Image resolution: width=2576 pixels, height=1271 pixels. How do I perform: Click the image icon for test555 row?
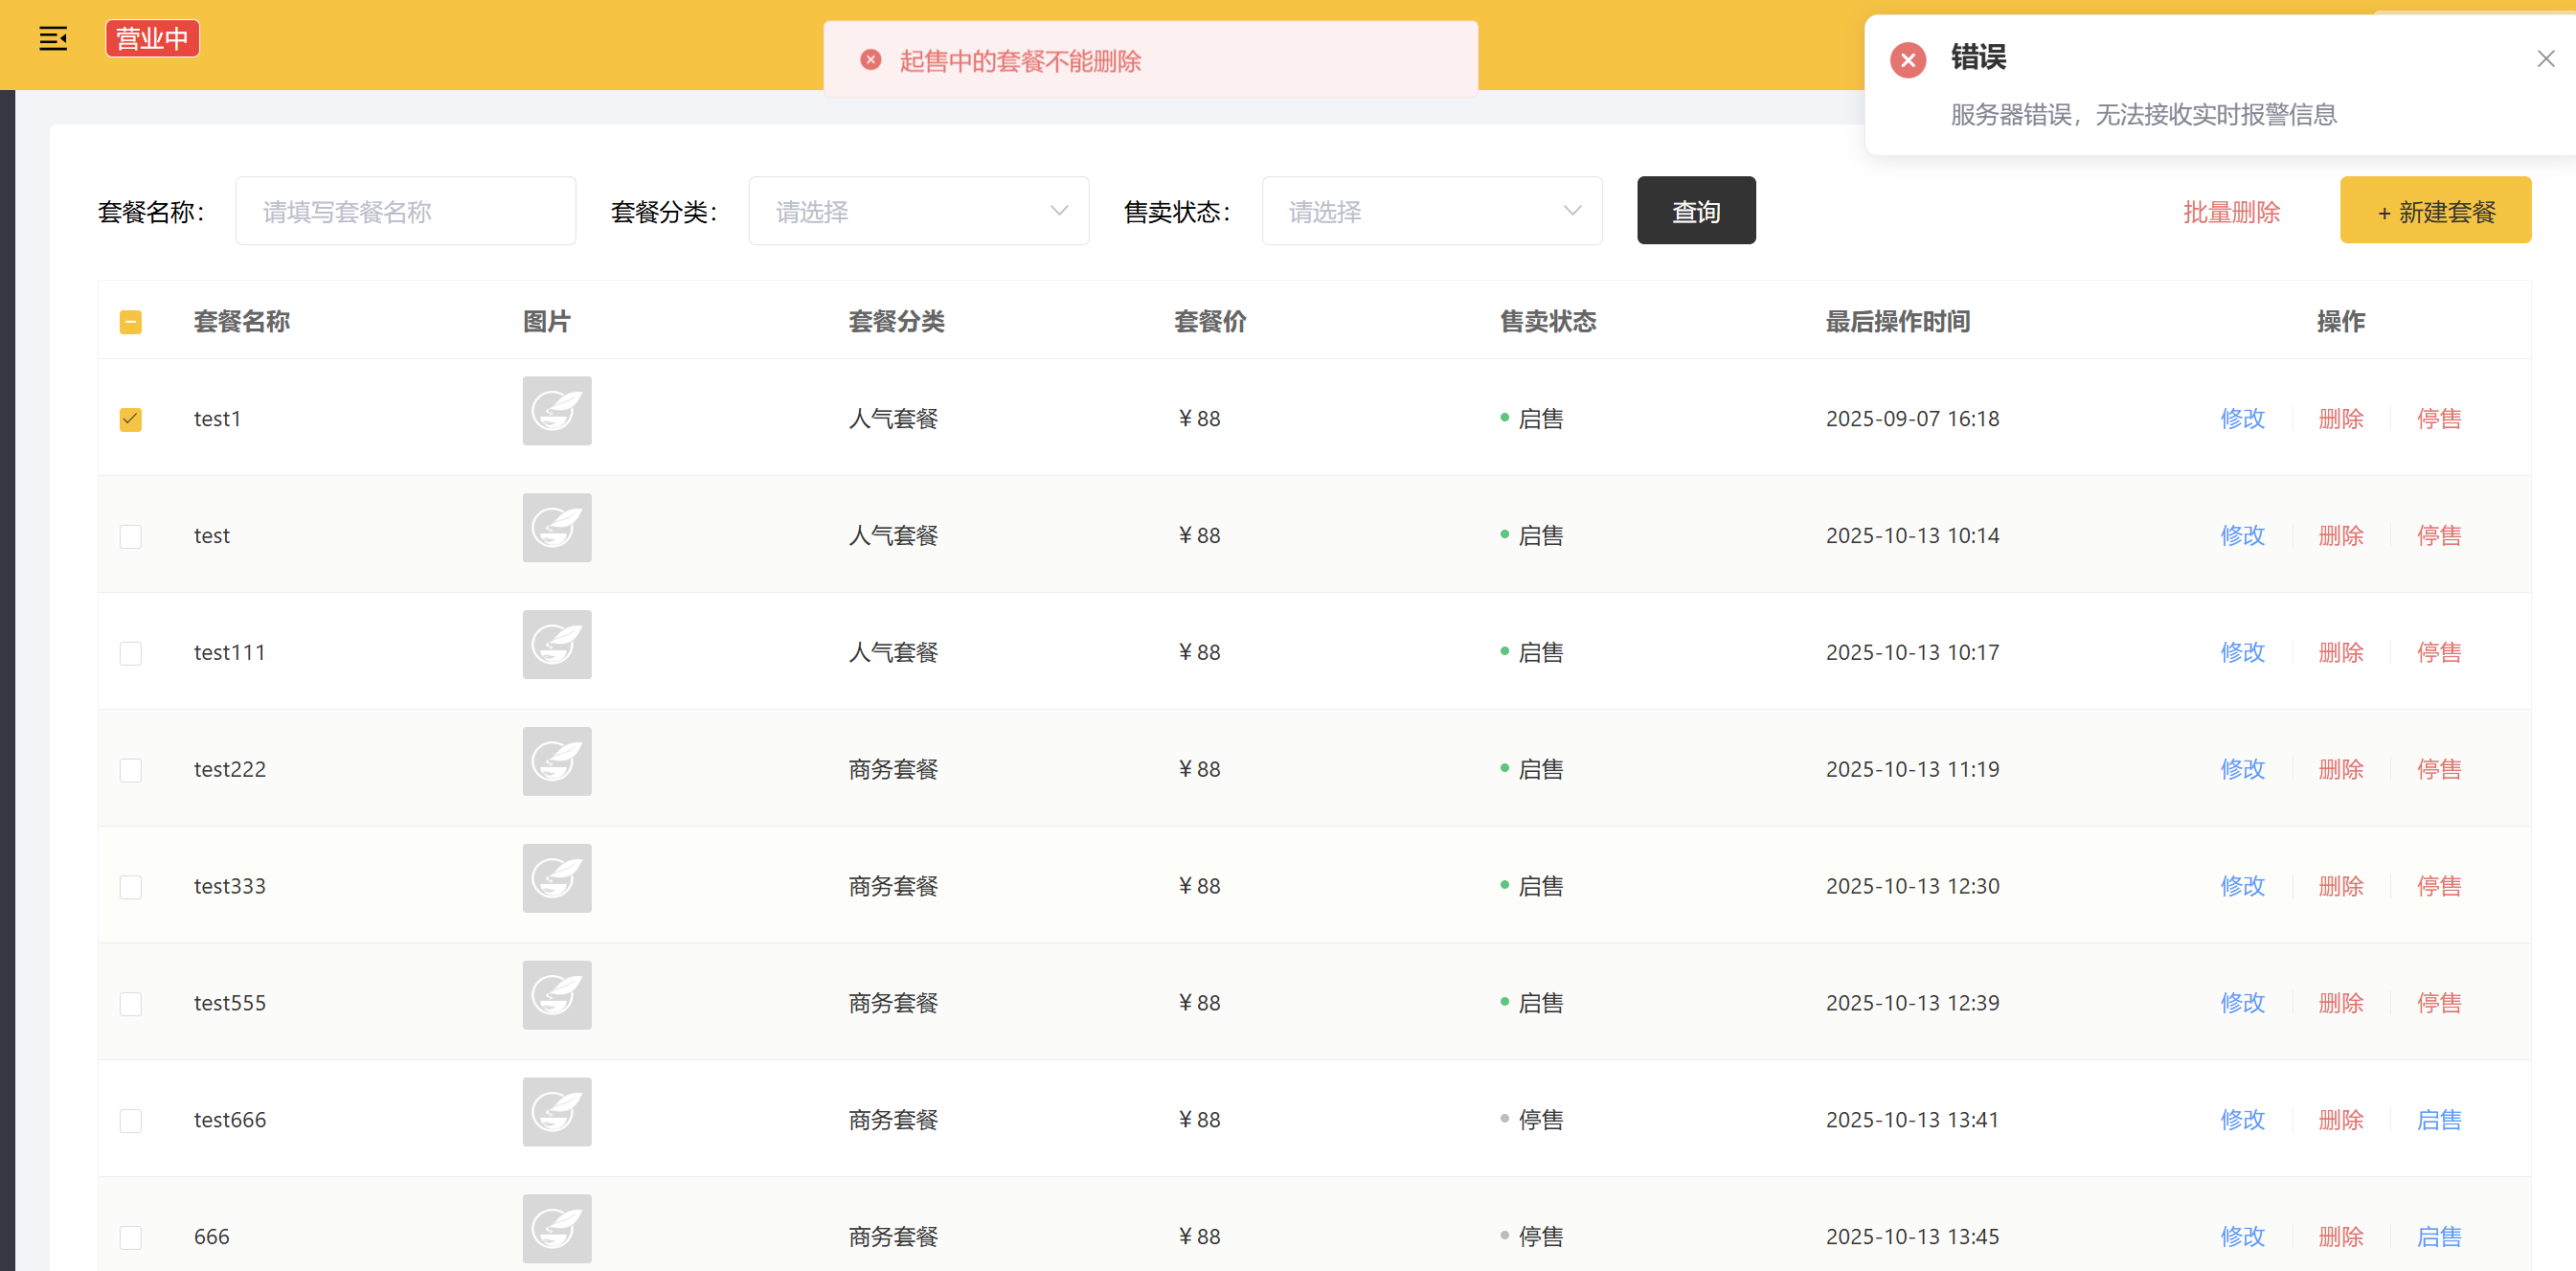click(557, 995)
